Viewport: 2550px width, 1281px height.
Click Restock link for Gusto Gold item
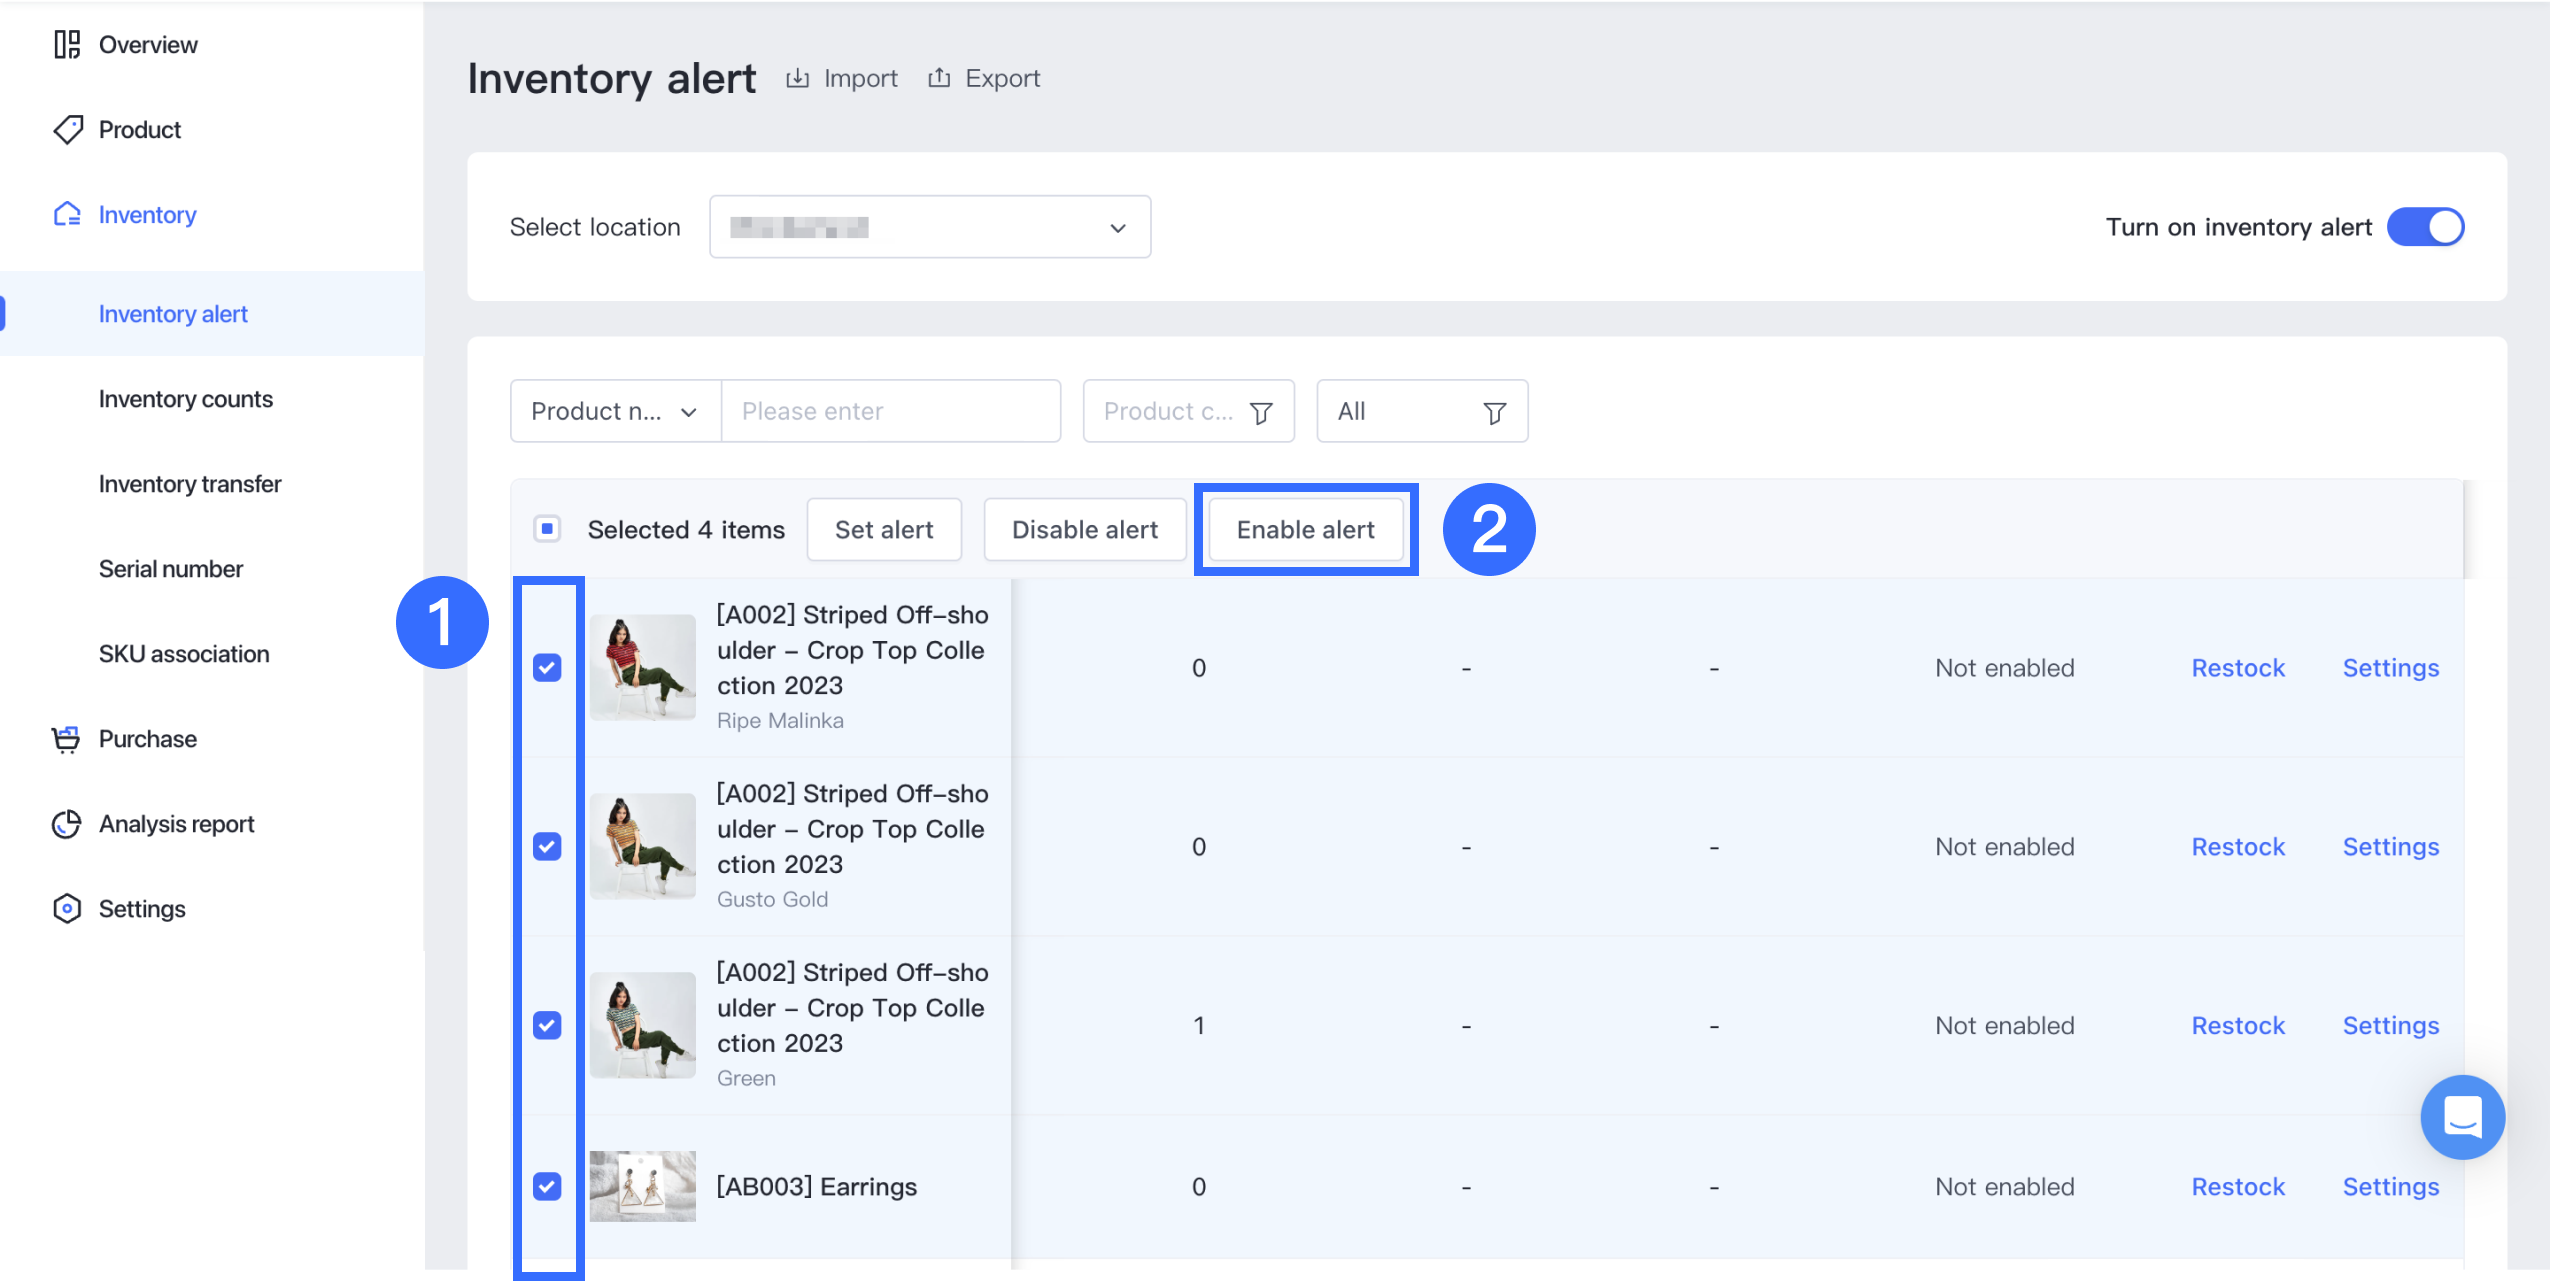tap(2238, 847)
